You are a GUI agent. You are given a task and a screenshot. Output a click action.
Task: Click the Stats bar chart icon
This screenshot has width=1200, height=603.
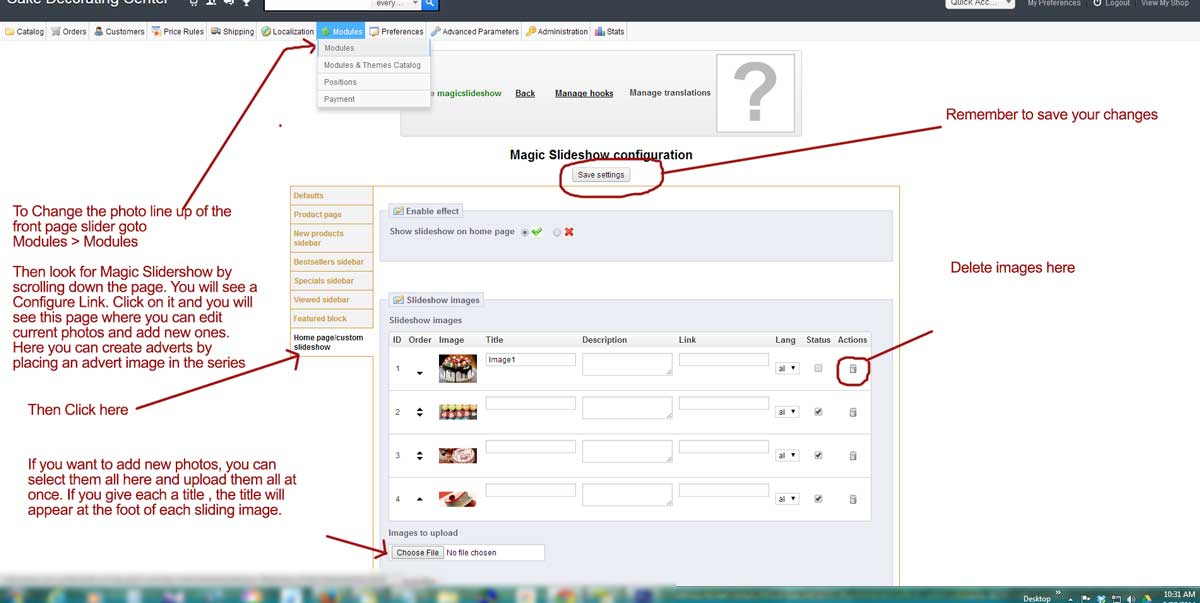(599, 31)
